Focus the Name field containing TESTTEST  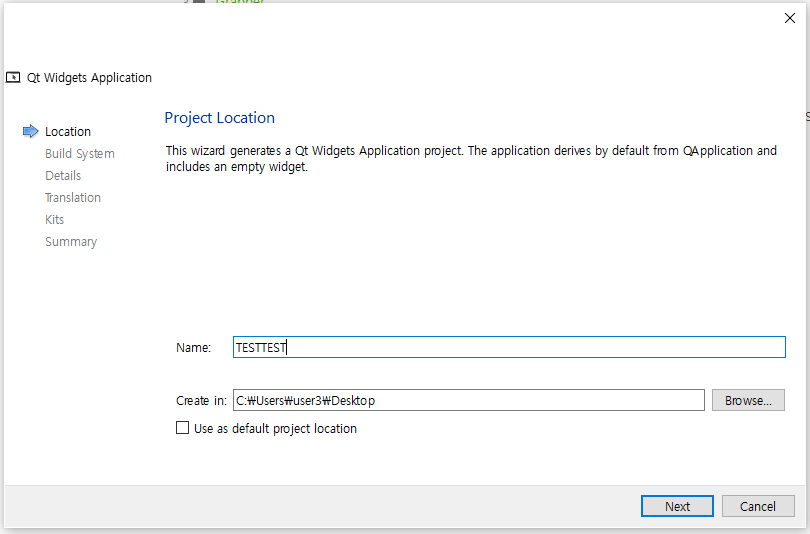[x=509, y=347]
